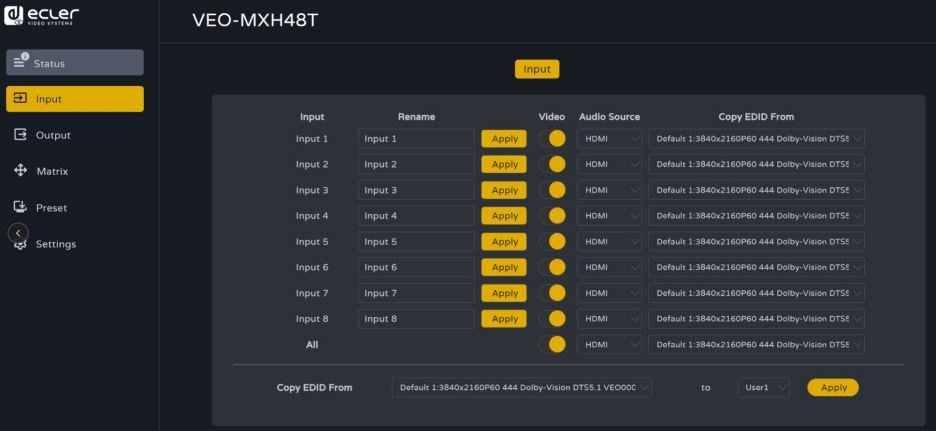Apply rename for Input 7
Image resolution: width=936 pixels, height=431 pixels.
[504, 293]
